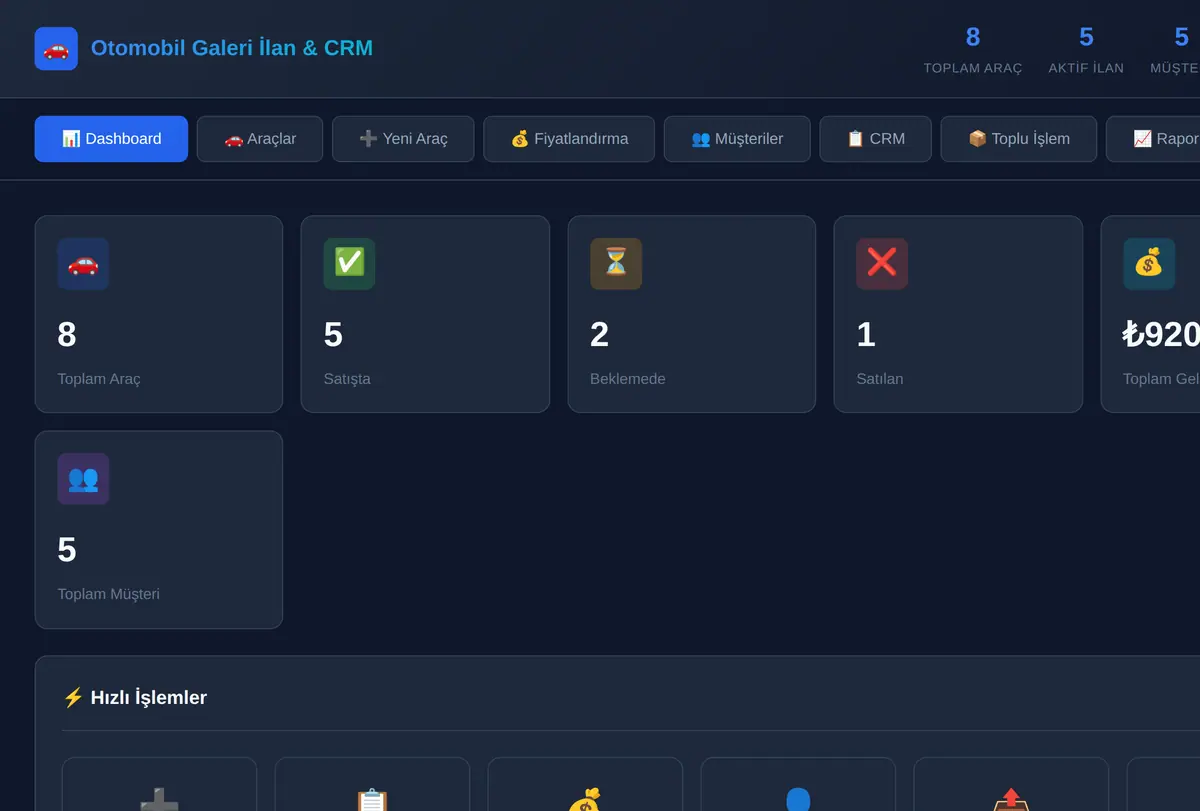This screenshot has width=1200, height=811.
Task: Click the Beklemede label on card
Action: (628, 379)
